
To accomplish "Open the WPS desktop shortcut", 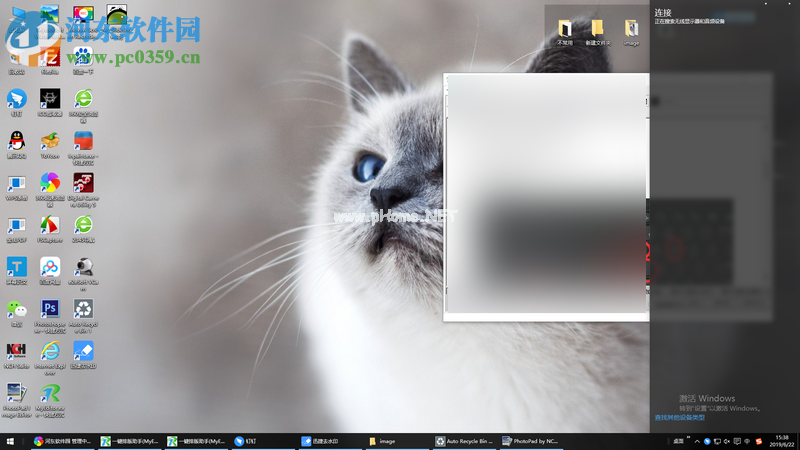I will [16, 187].
